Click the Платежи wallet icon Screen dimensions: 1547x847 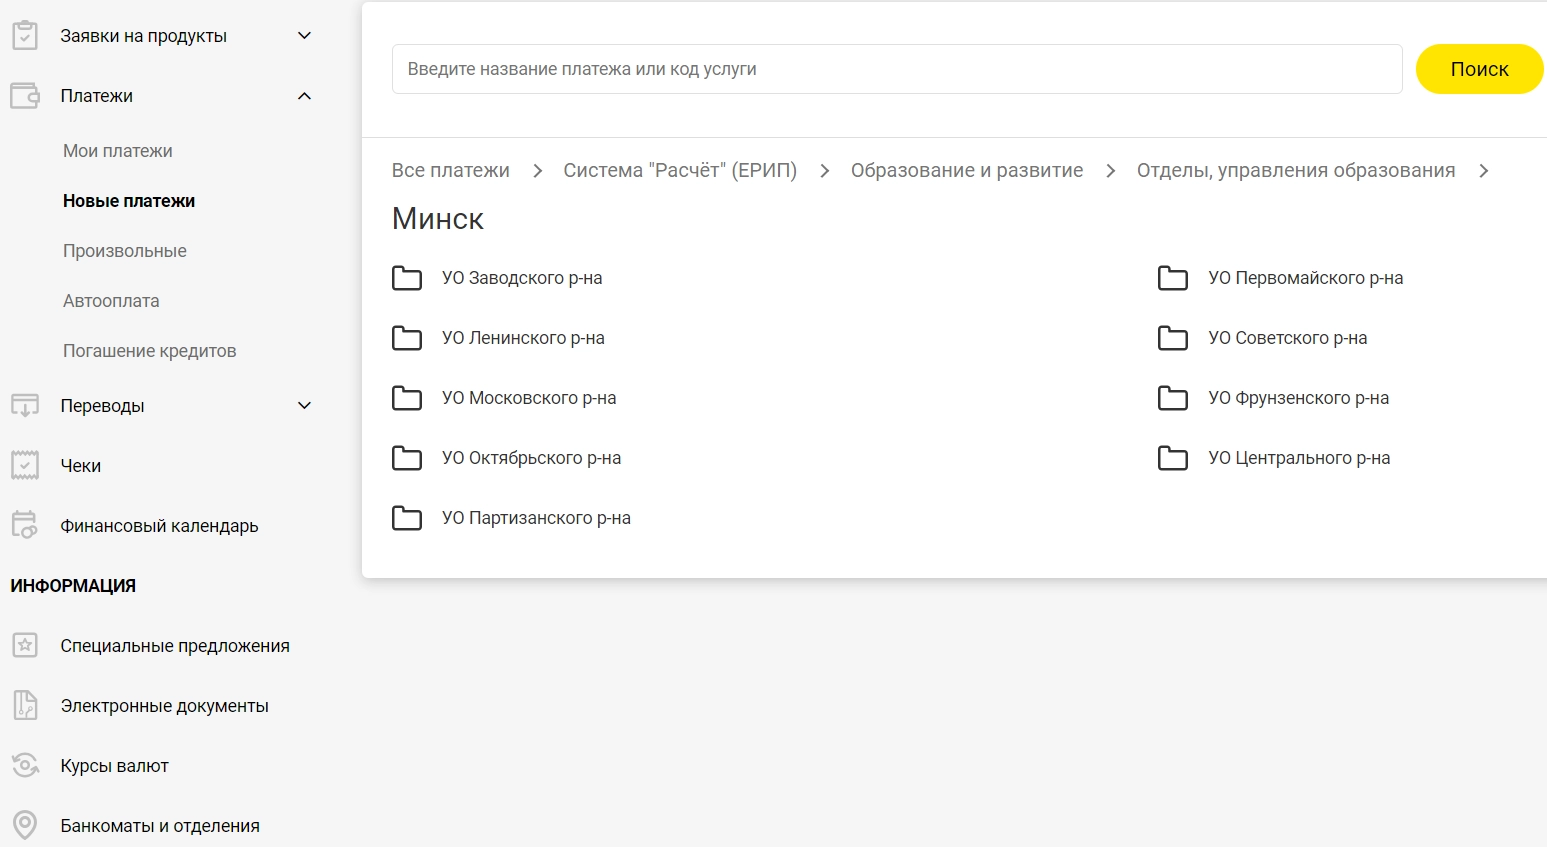coord(25,96)
